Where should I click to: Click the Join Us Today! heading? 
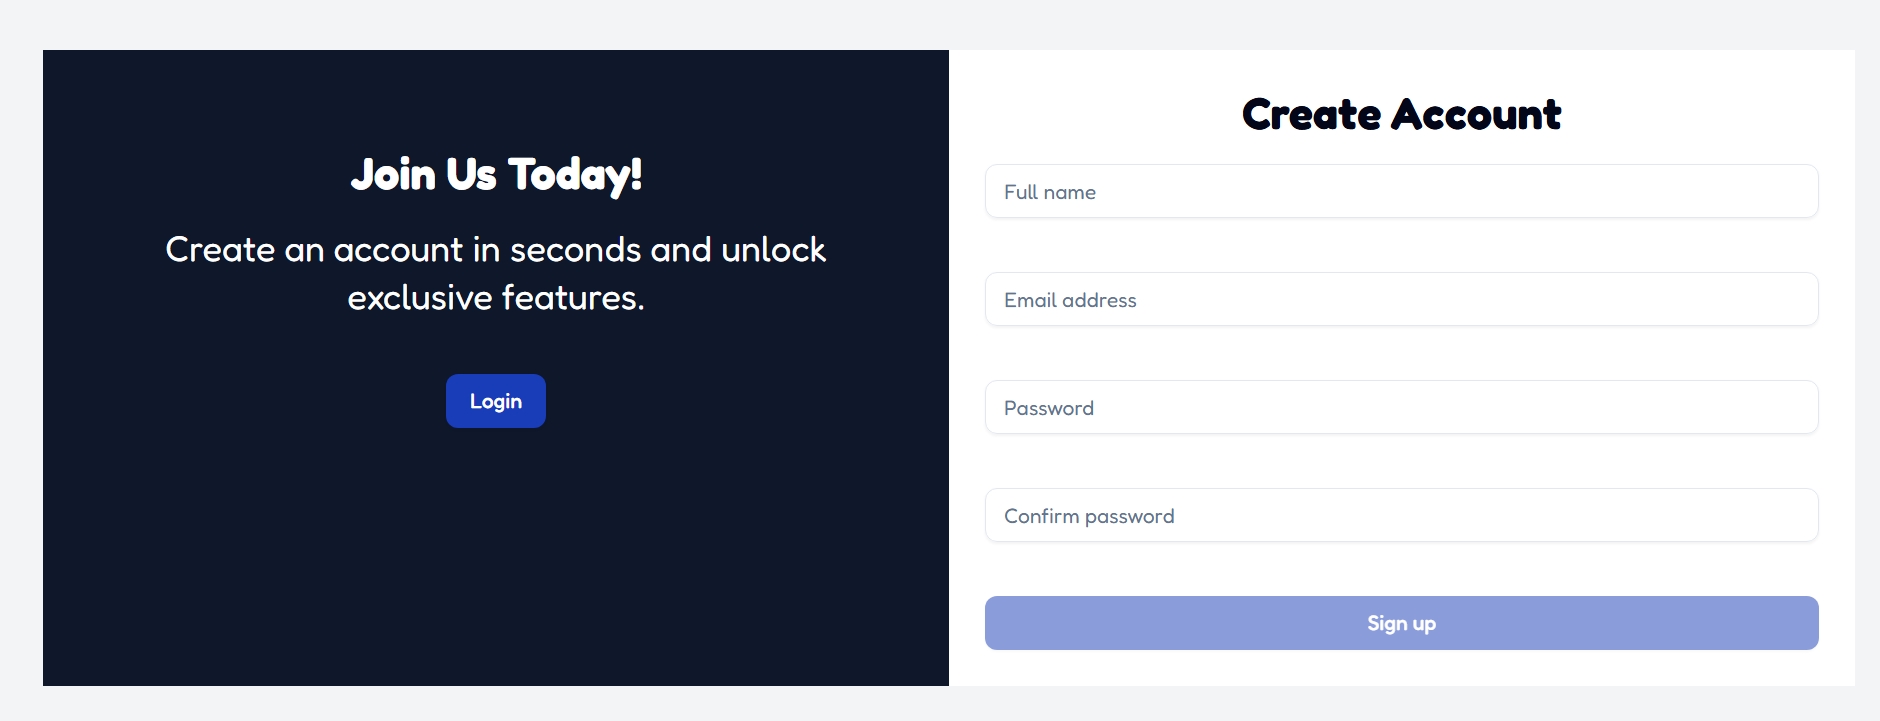pyautogui.click(x=496, y=175)
